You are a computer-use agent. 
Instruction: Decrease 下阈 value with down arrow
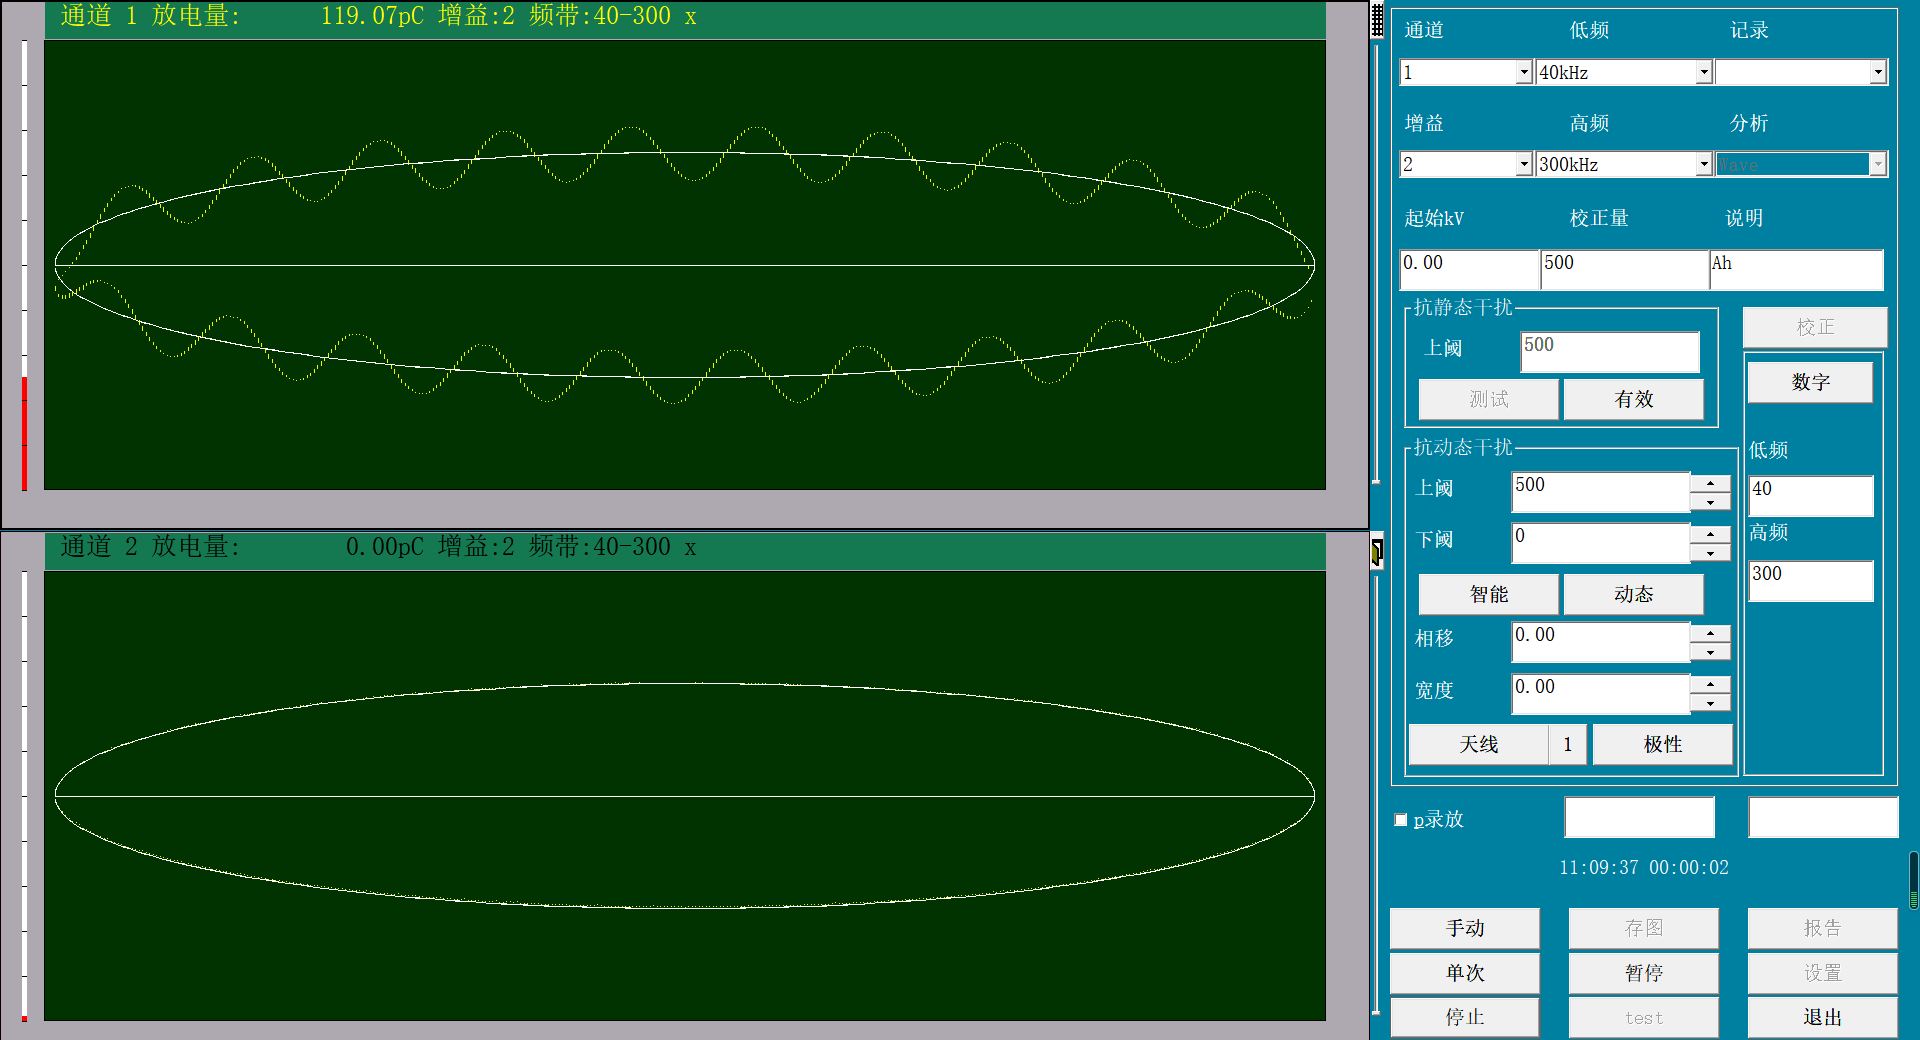click(1710, 553)
